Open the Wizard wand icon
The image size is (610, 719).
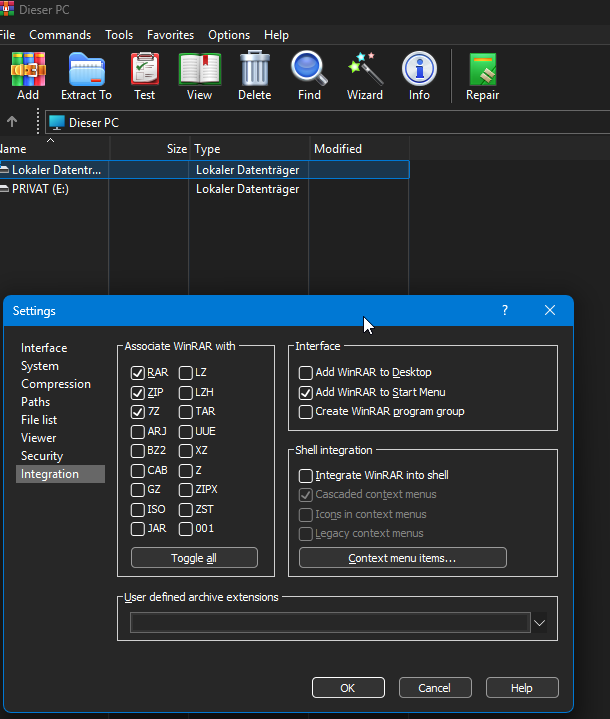366,68
